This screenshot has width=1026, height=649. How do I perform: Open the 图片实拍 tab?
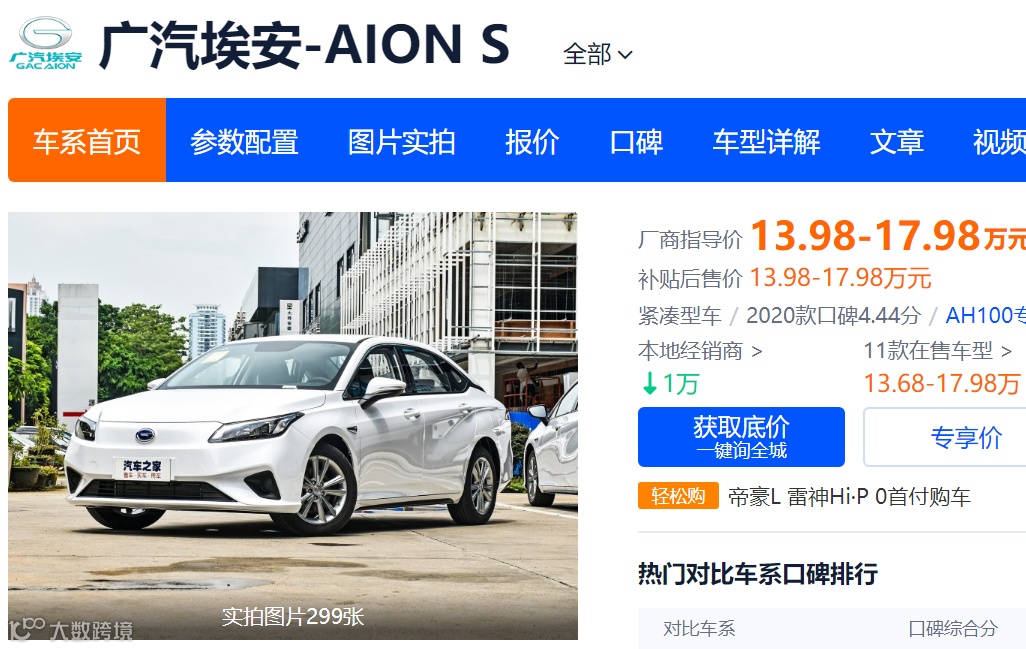[x=401, y=141]
